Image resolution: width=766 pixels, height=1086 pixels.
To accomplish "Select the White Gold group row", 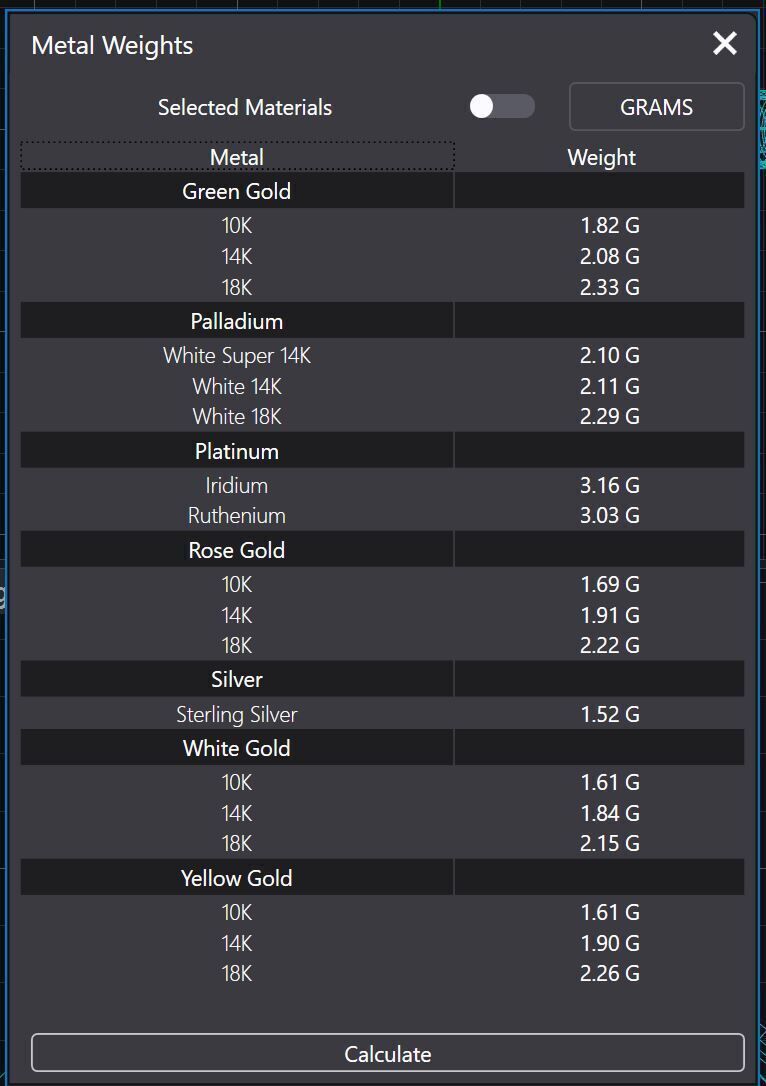I will (237, 748).
